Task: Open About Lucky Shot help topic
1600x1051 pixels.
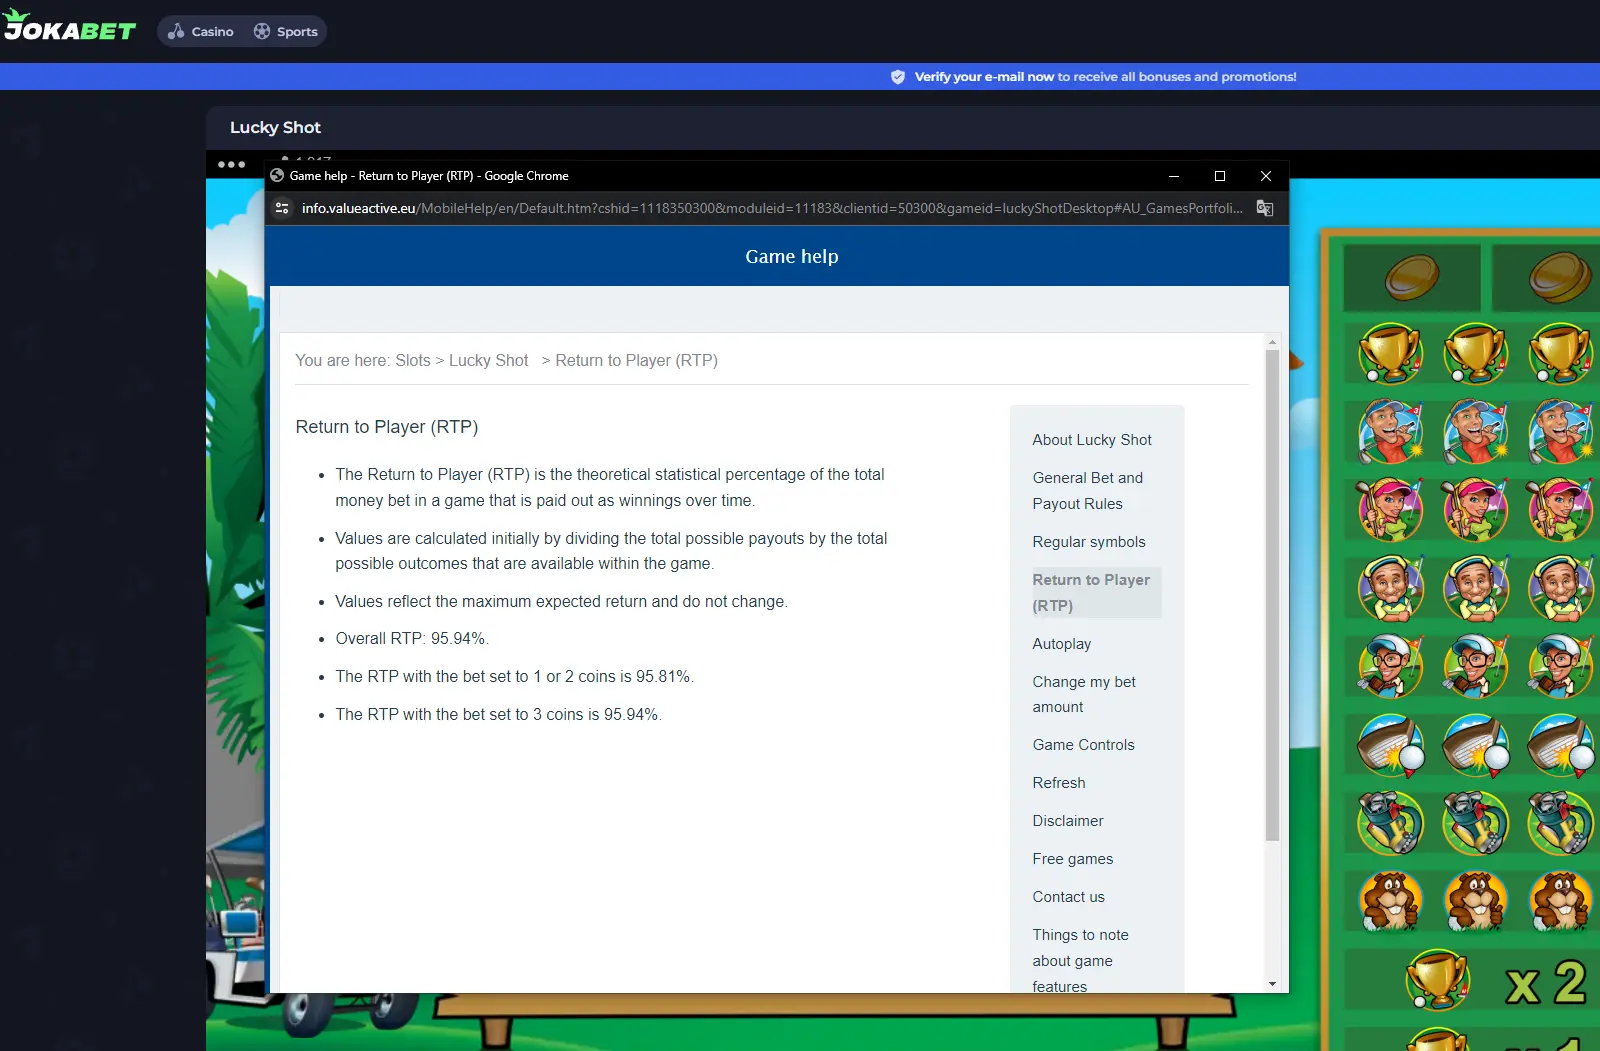Action: 1092,440
